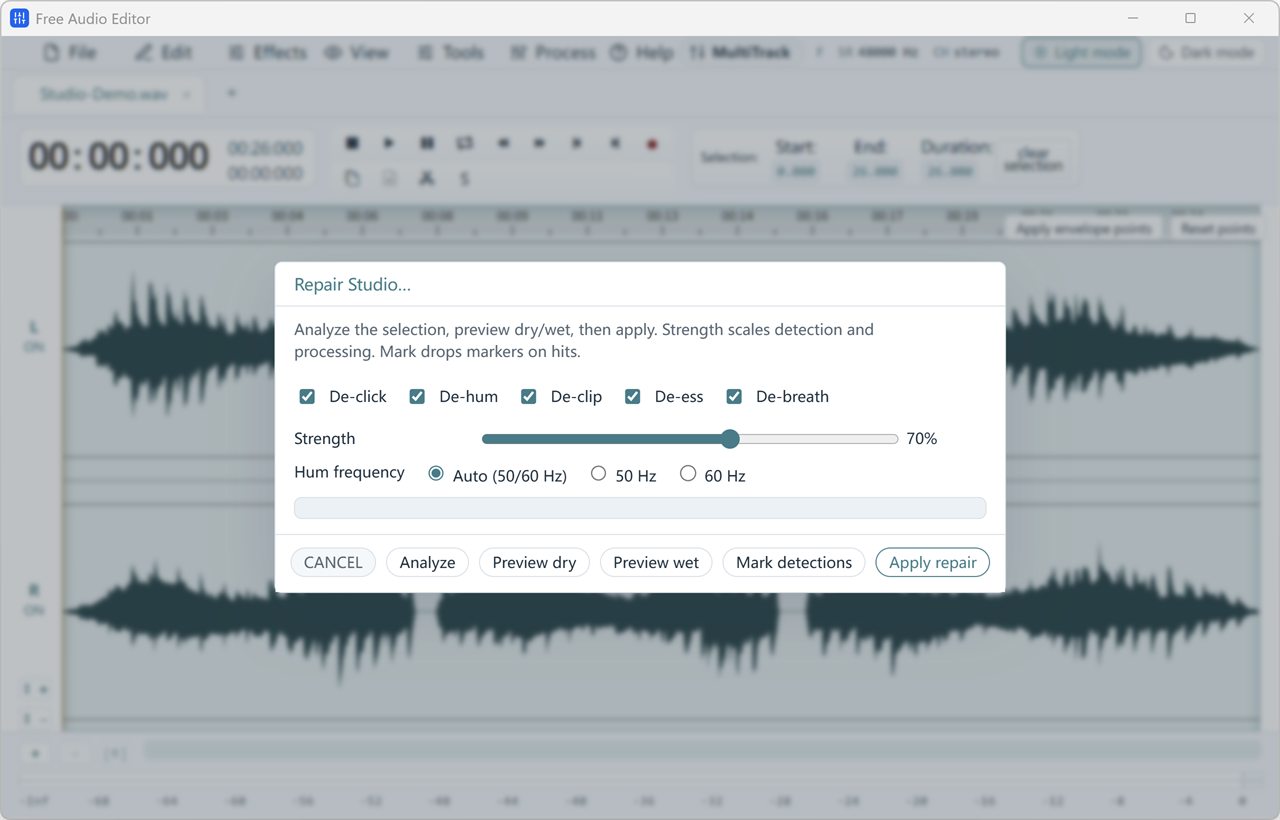
Task: Click the scissors Cut icon
Action: coord(427,178)
